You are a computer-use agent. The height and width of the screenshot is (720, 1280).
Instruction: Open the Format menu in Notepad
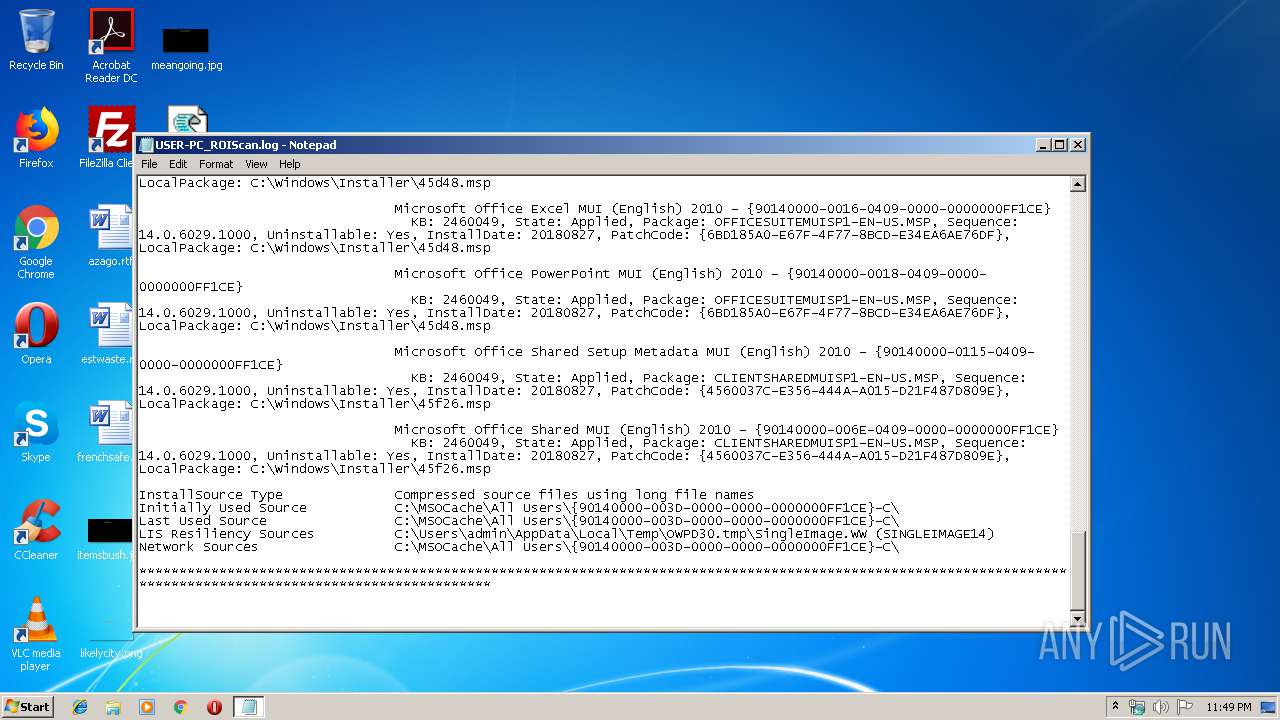click(x=216, y=164)
